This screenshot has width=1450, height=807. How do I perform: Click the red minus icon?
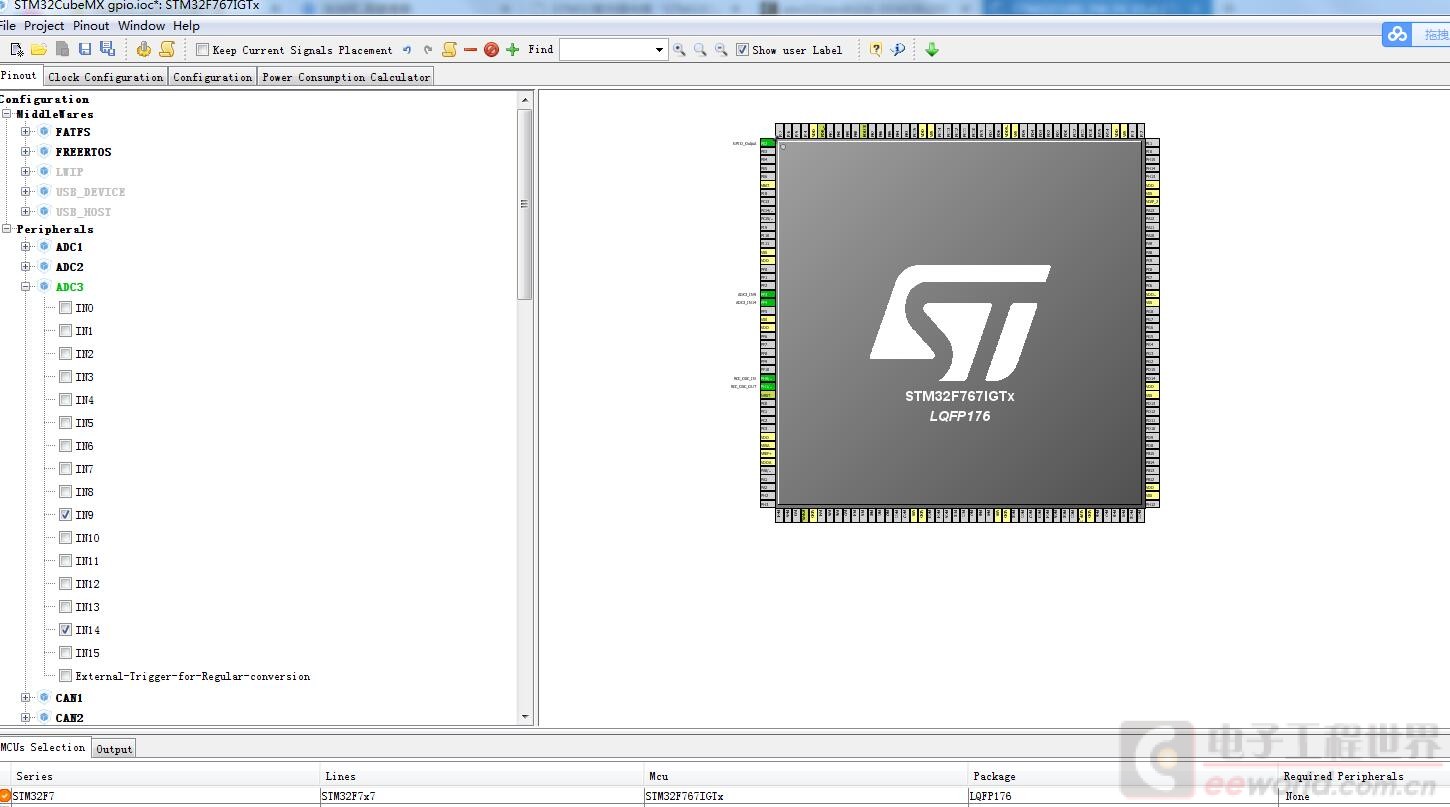coord(470,49)
